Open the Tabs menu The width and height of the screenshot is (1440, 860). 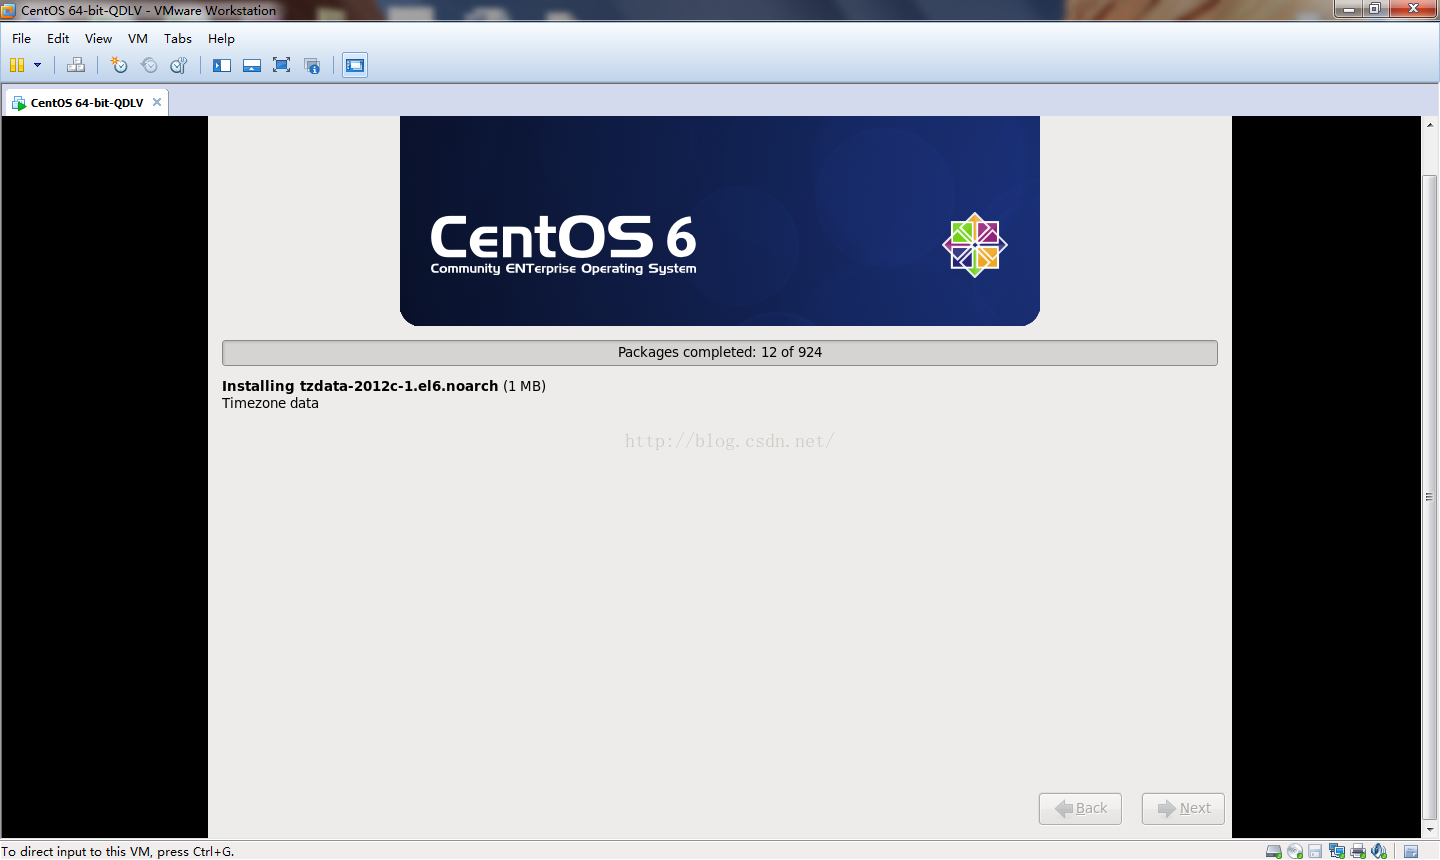[178, 38]
